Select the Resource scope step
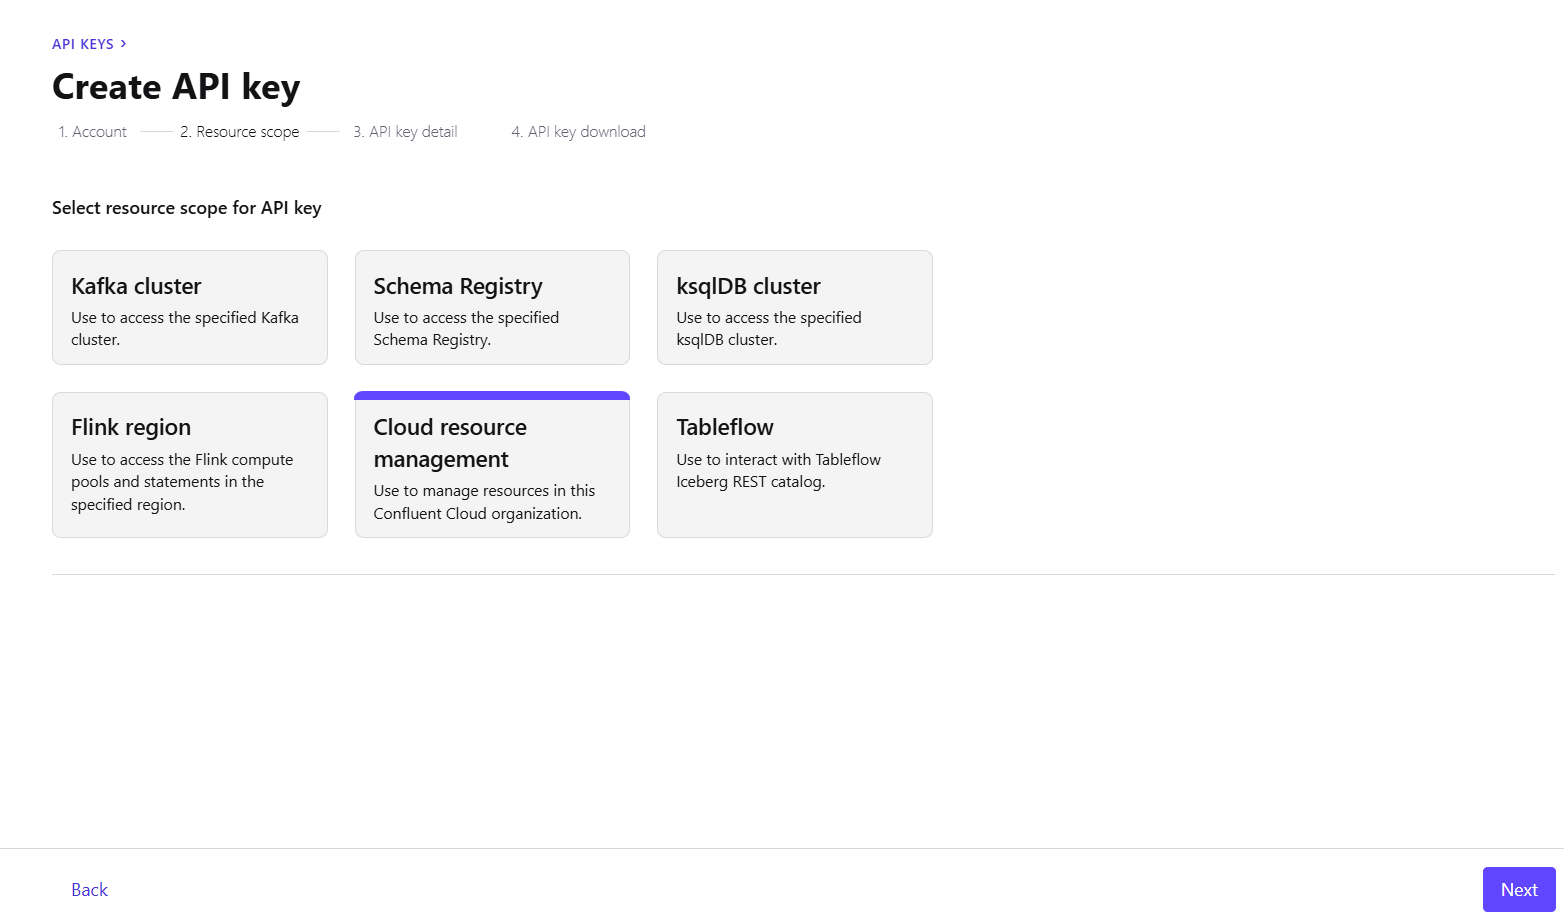 (239, 132)
